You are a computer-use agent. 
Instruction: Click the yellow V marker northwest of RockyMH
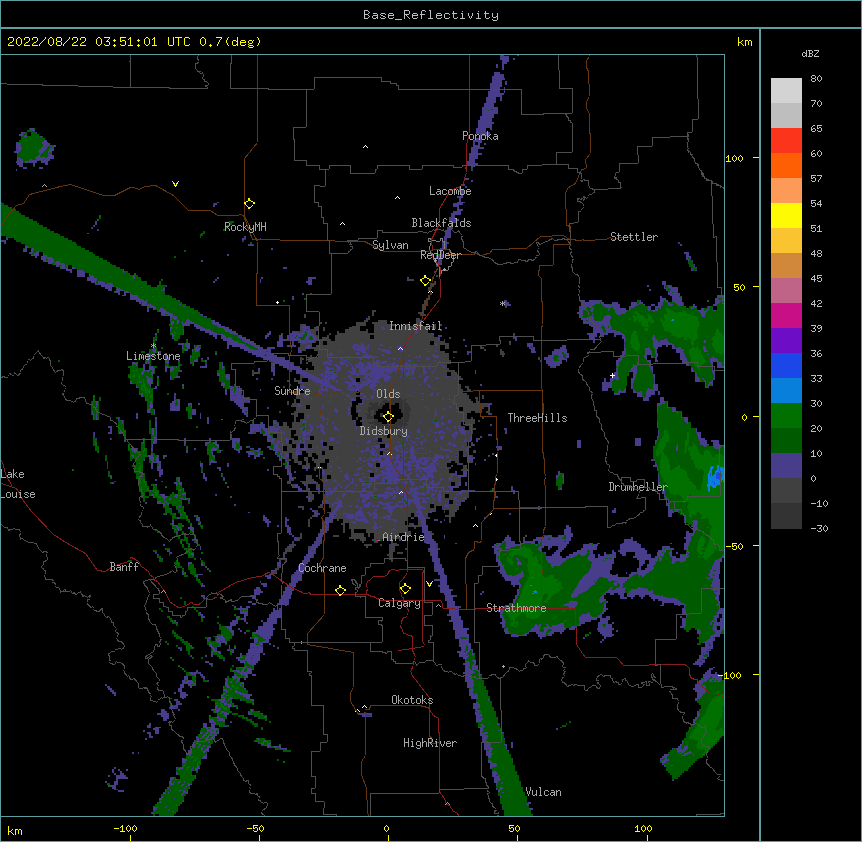[x=175, y=184]
